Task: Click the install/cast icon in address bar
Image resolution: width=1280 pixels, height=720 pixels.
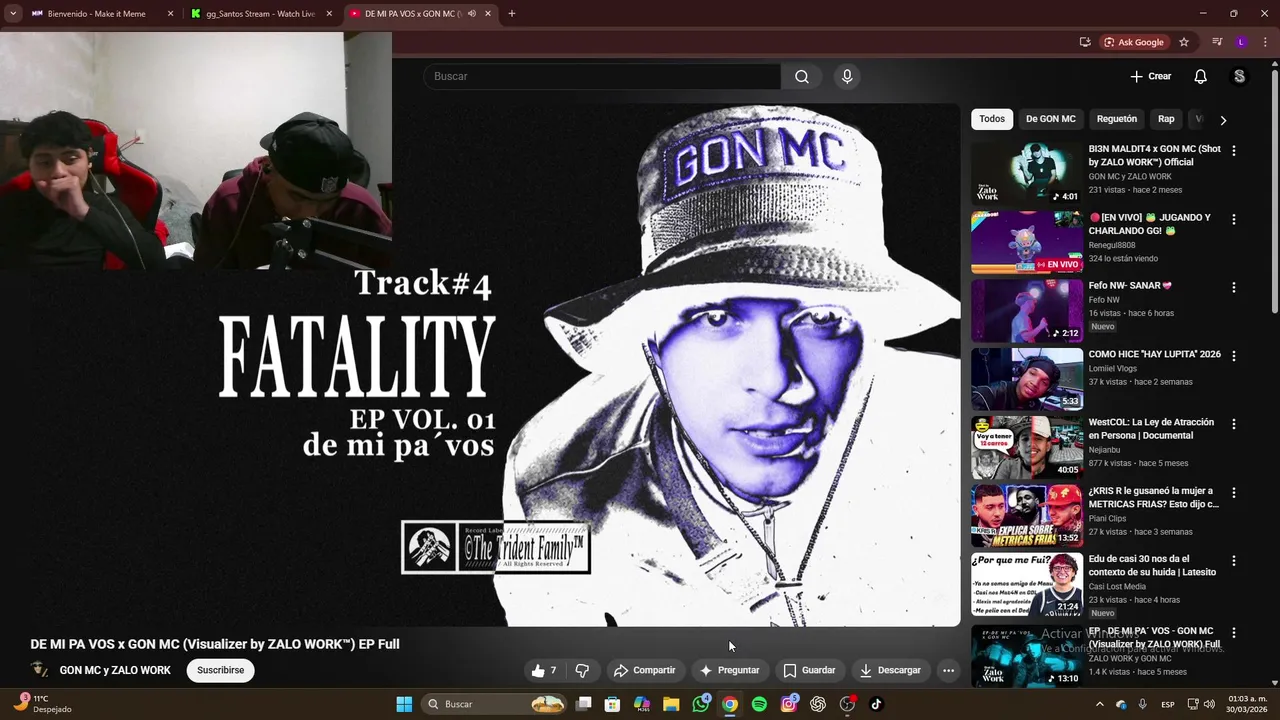Action: tap(1085, 42)
